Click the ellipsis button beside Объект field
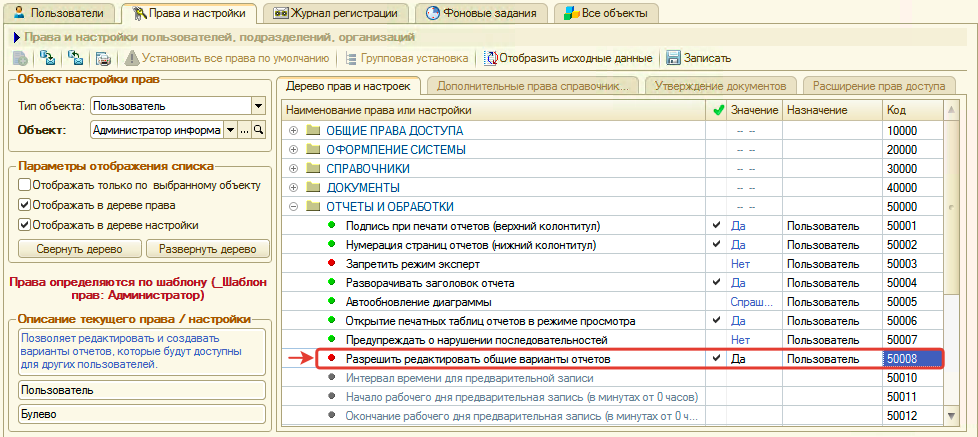This screenshot has height=437, width=978. point(244,130)
